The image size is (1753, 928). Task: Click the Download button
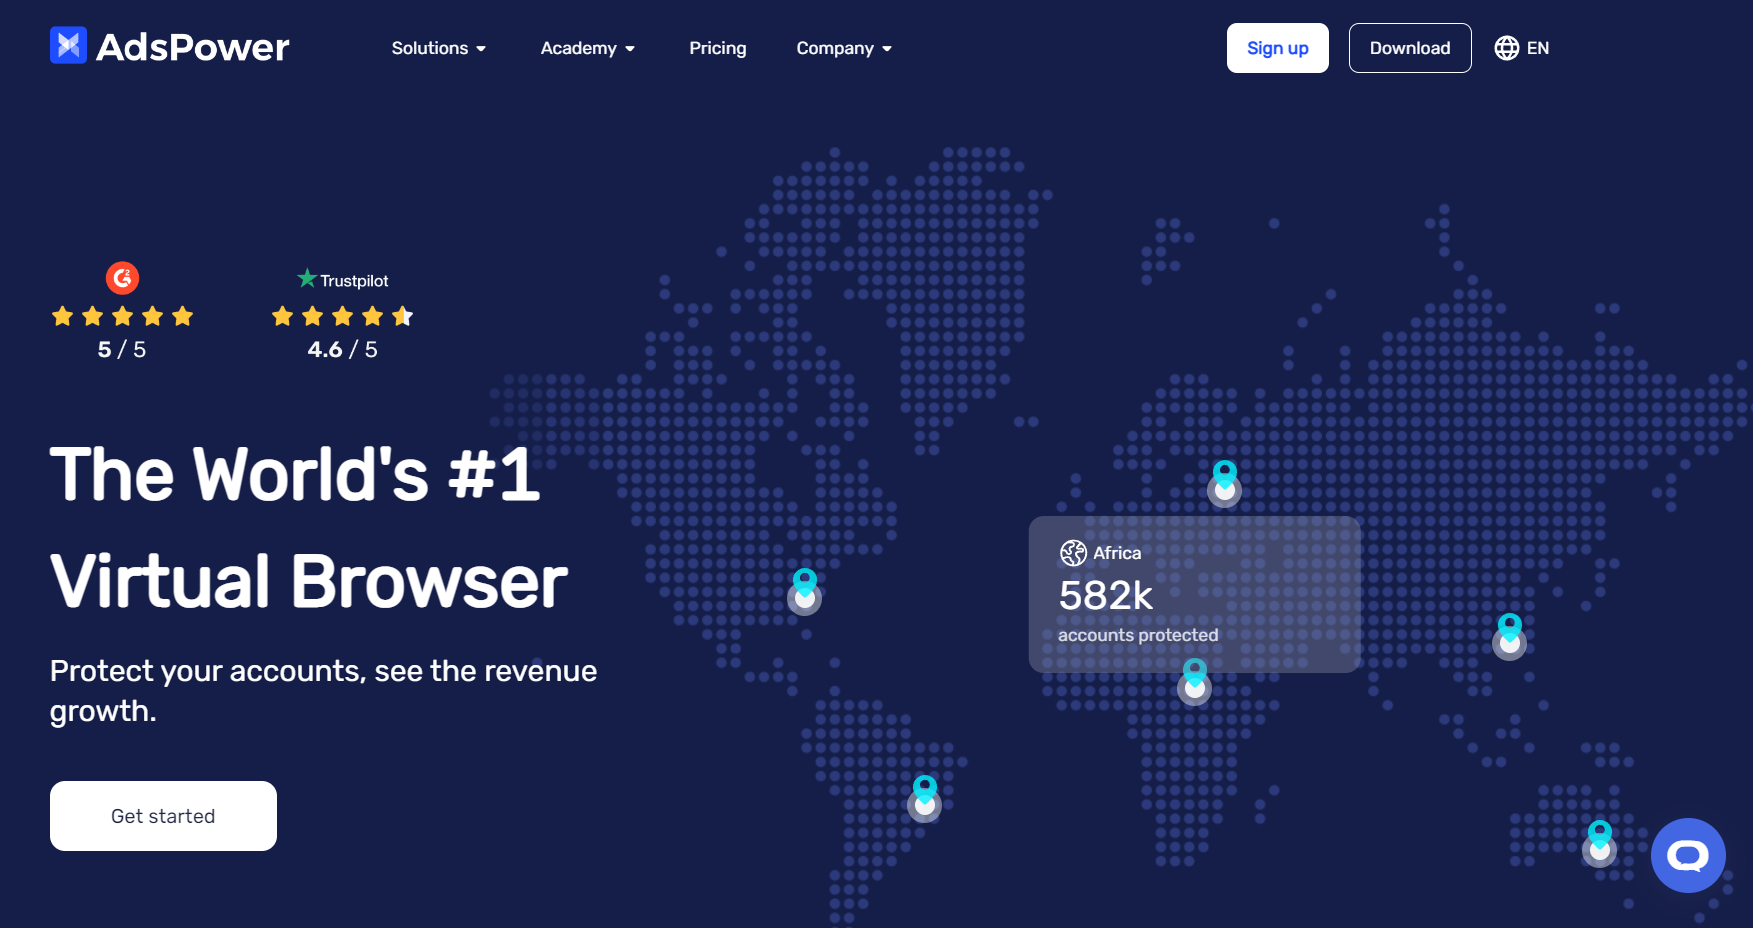(x=1409, y=48)
